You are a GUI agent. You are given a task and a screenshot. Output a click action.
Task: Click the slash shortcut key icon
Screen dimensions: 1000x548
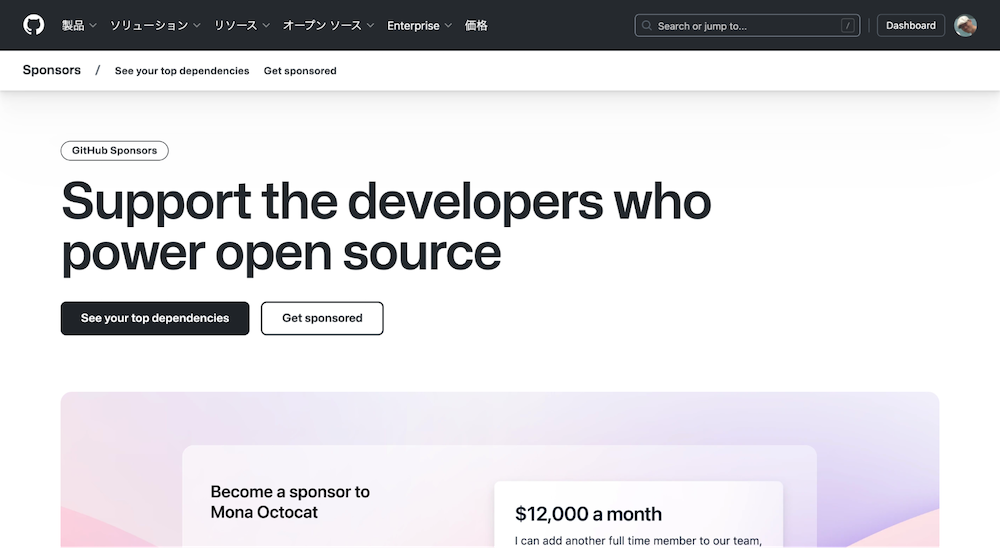click(848, 26)
